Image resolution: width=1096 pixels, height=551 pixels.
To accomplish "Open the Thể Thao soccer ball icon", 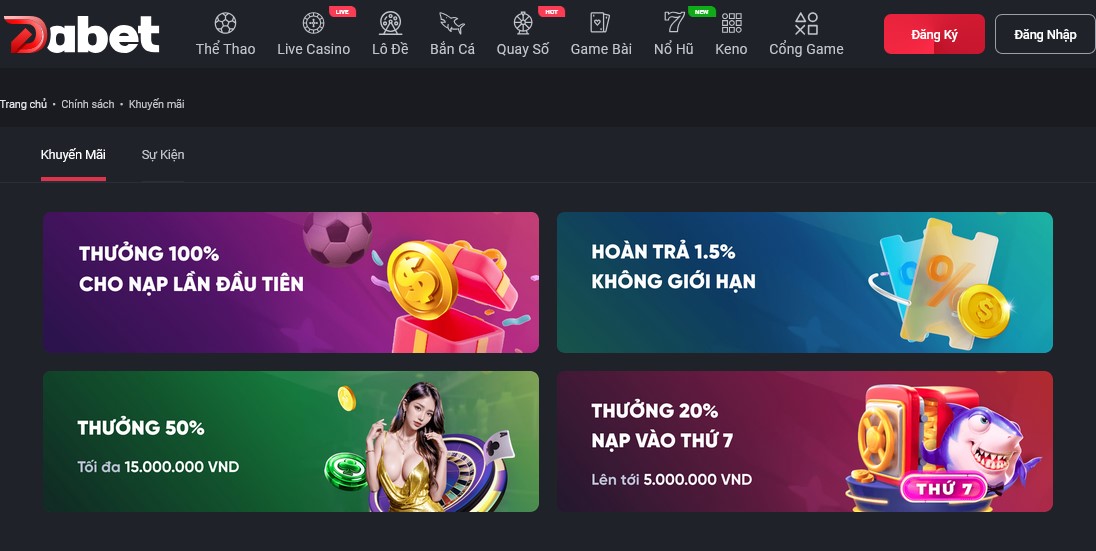I will 225,23.
